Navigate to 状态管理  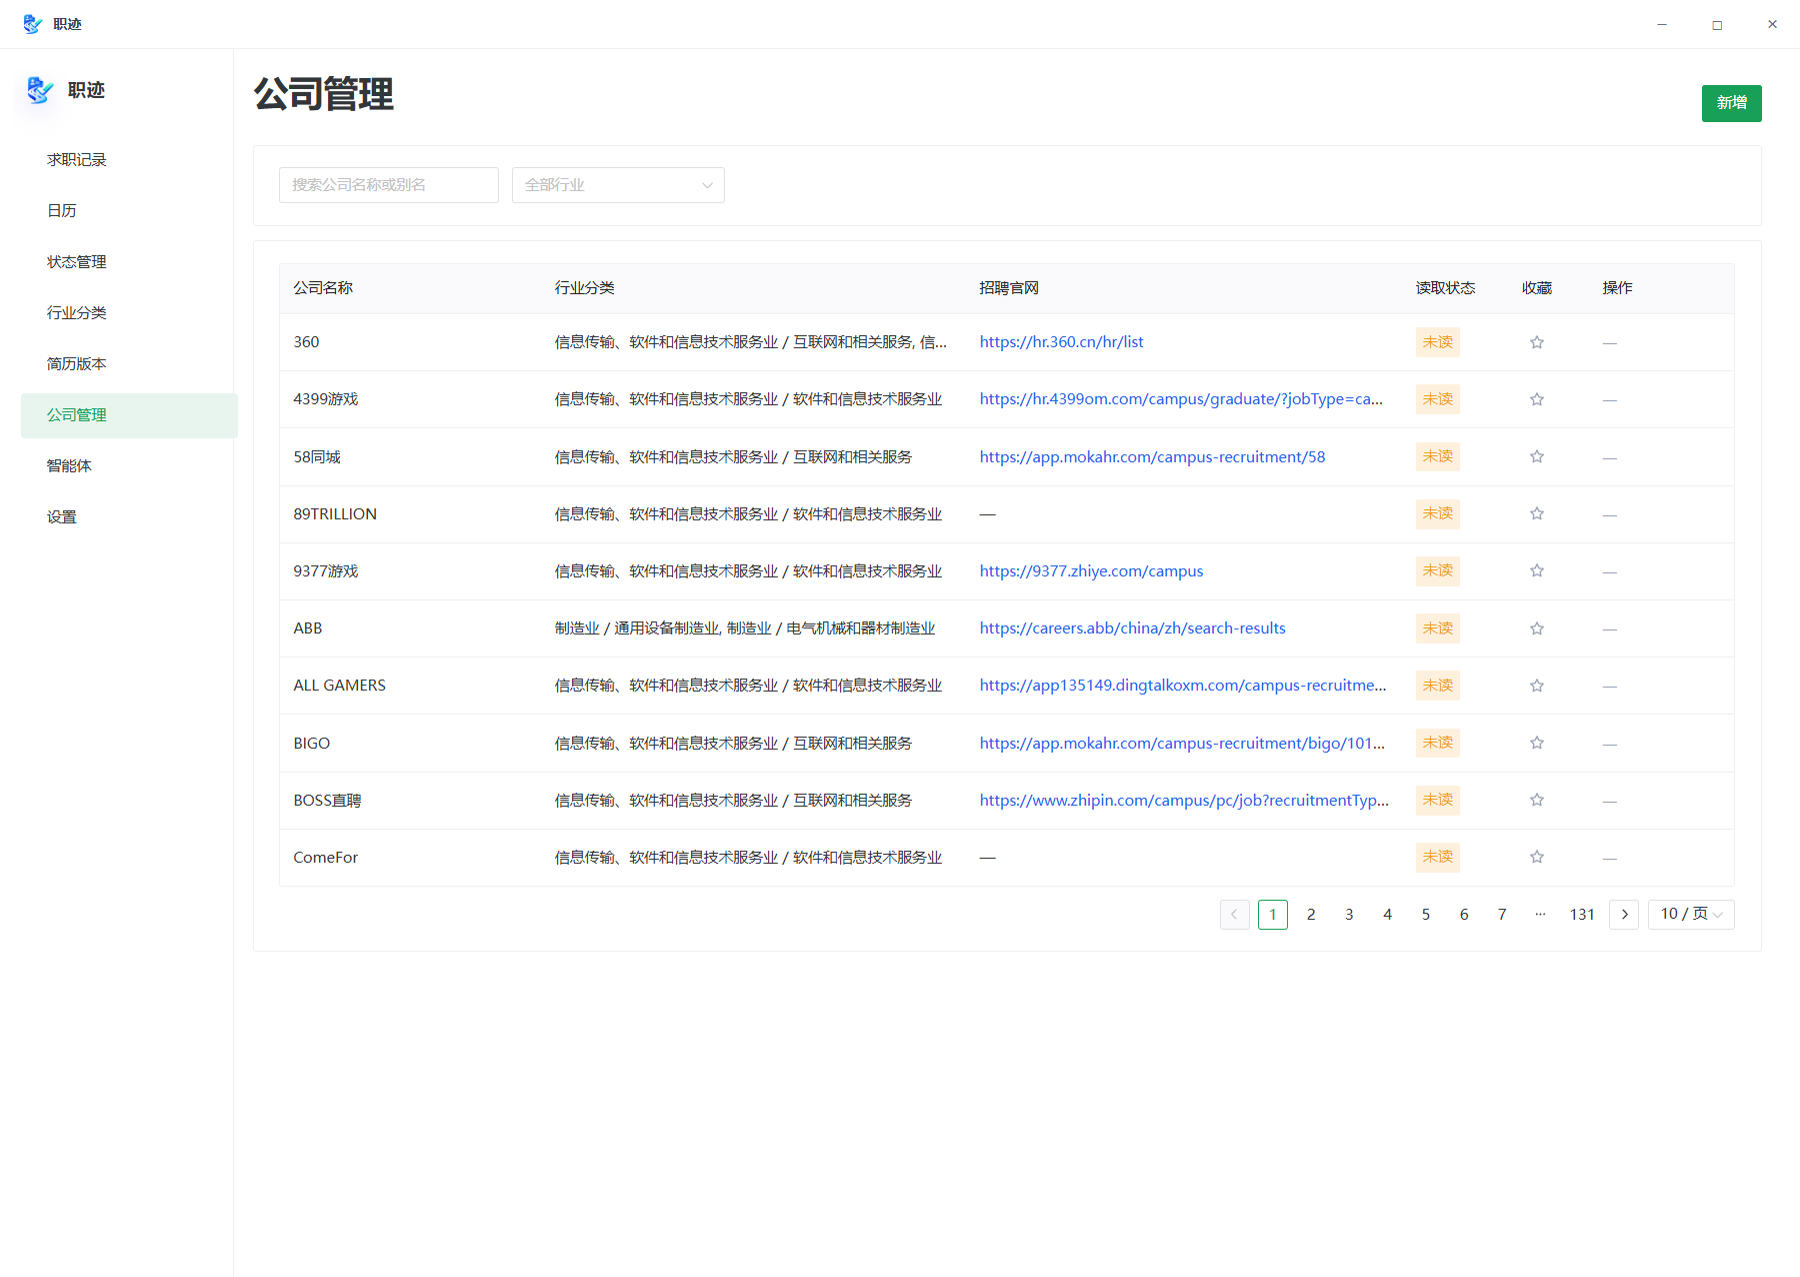[129, 262]
